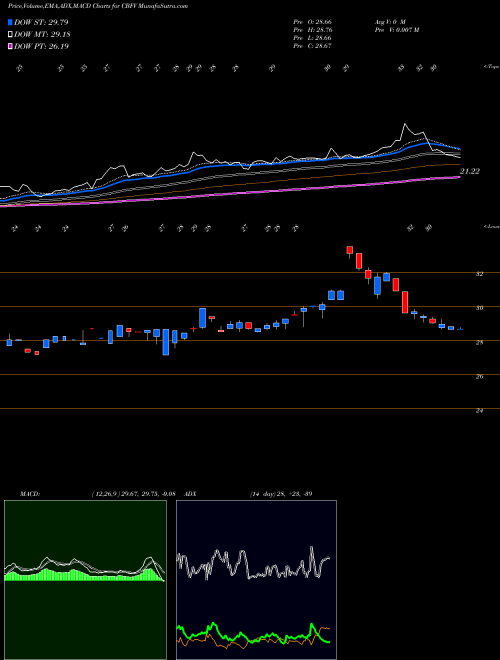
Task: Click the 'ADX' panel heading
Action: [190, 494]
